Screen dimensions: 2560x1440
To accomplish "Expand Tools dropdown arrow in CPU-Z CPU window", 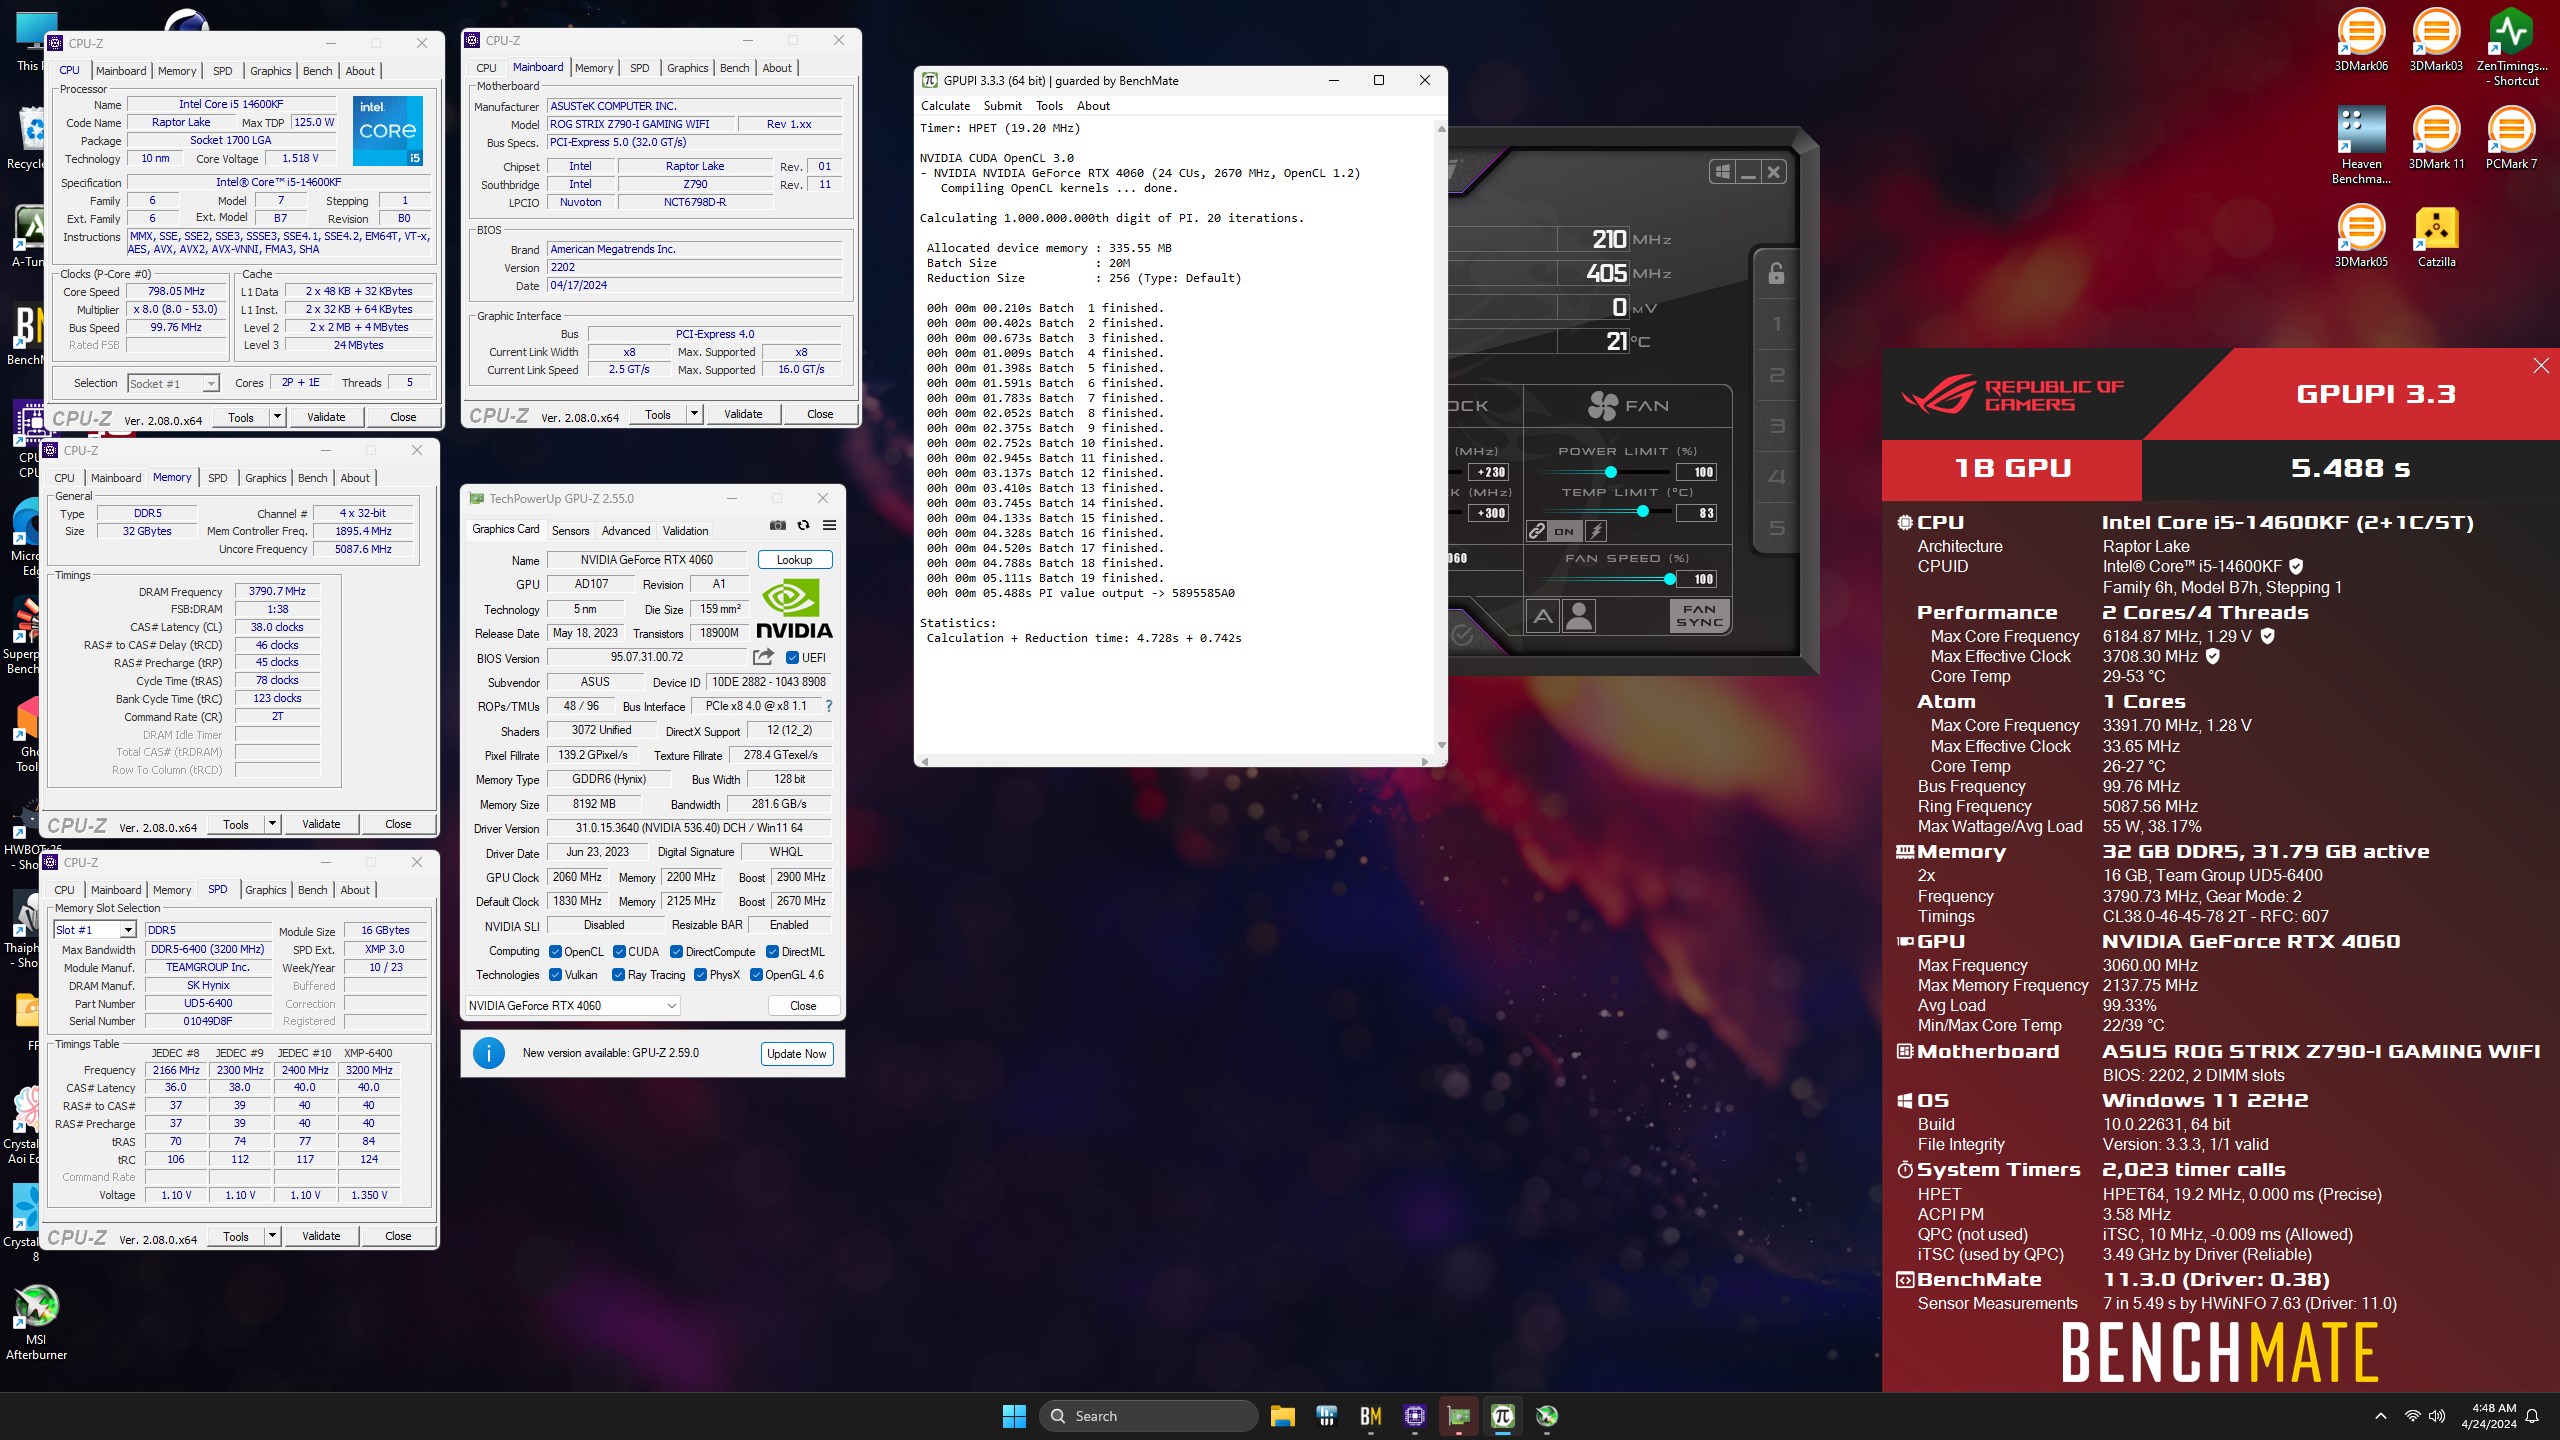I will click(x=277, y=417).
